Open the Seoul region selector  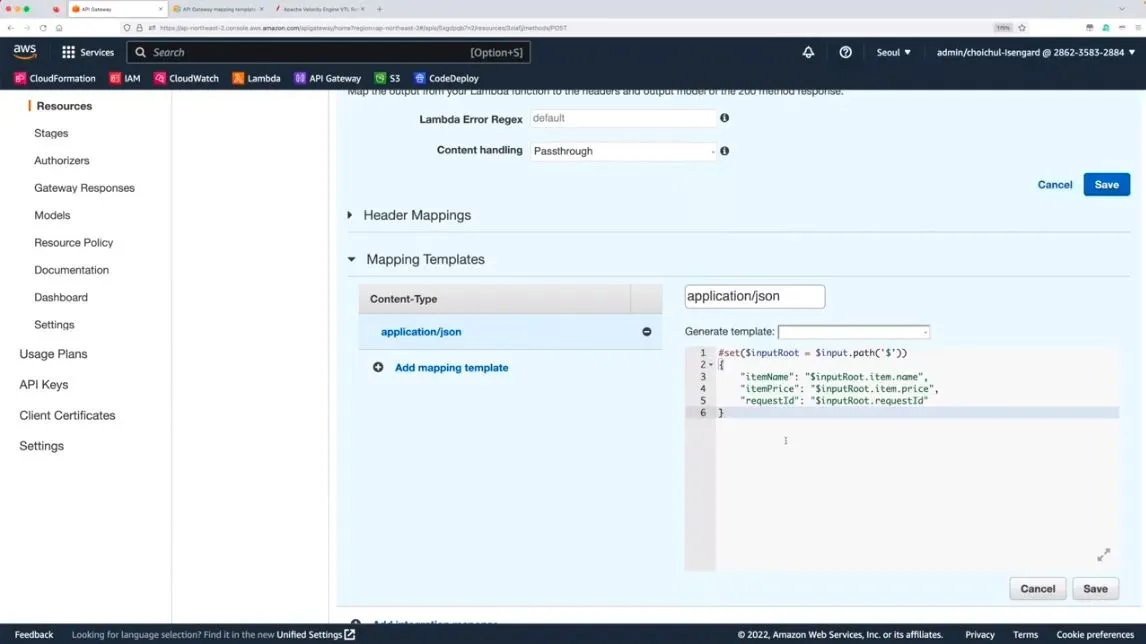[x=893, y=53]
